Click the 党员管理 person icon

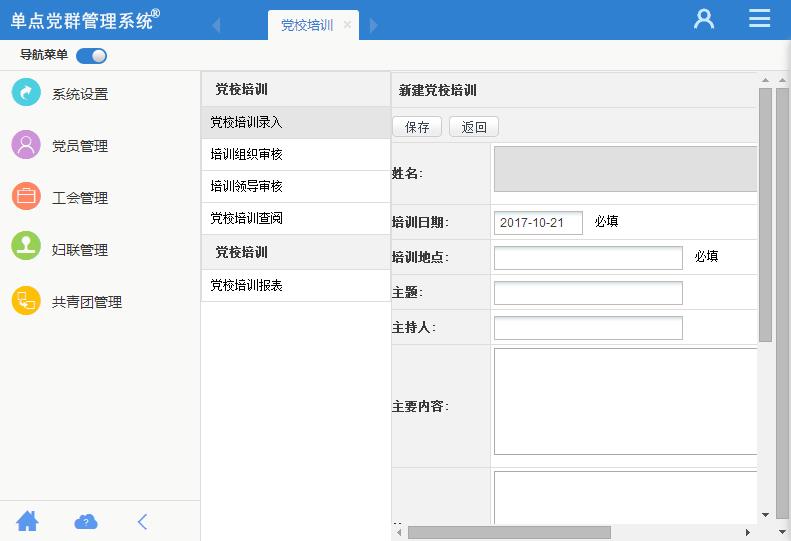(x=26, y=144)
